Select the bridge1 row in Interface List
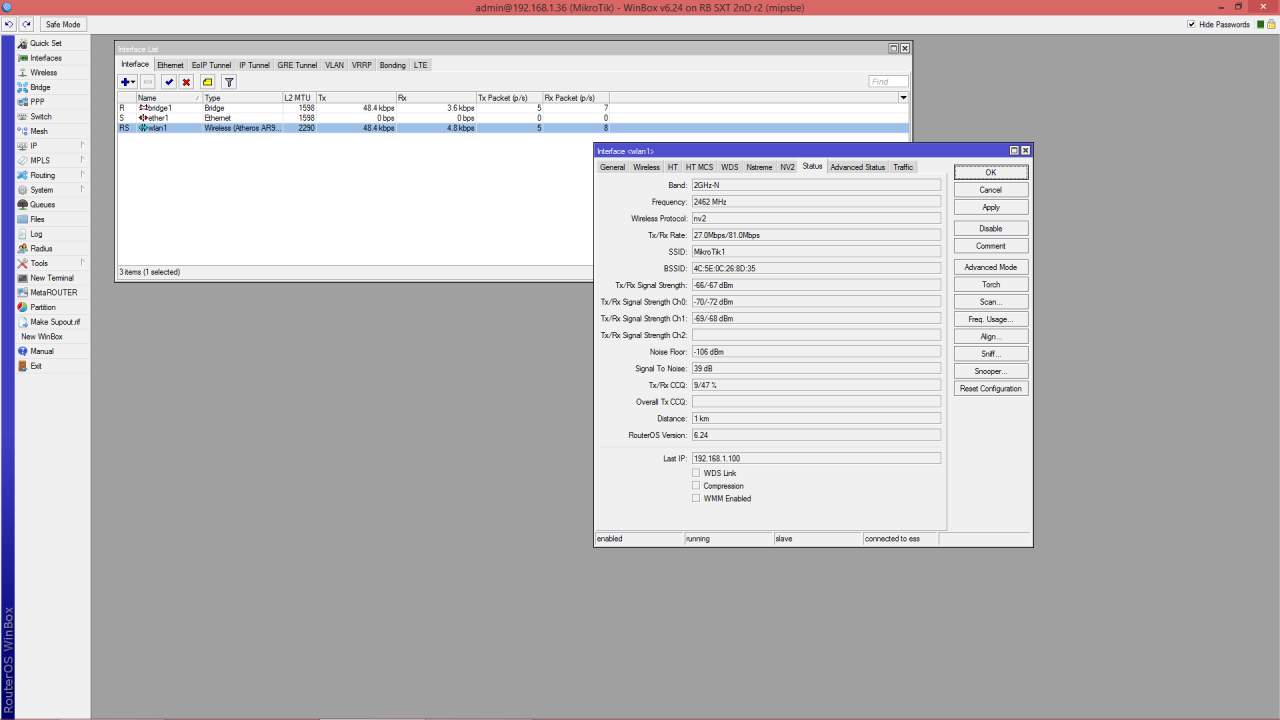Image resolution: width=1280 pixels, height=720 pixels. tap(513, 108)
